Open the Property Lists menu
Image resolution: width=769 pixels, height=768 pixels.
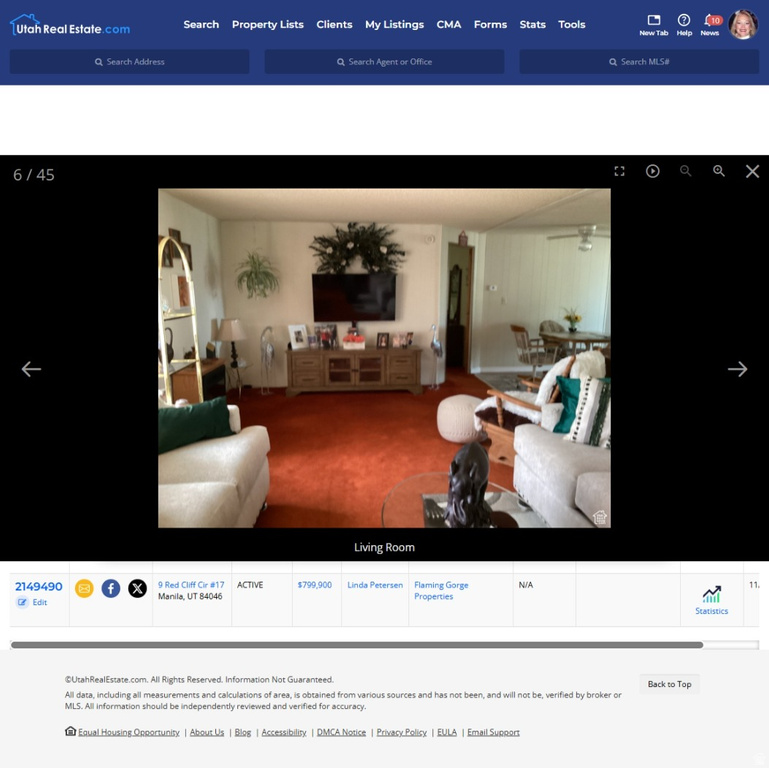click(x=267, y=24)
